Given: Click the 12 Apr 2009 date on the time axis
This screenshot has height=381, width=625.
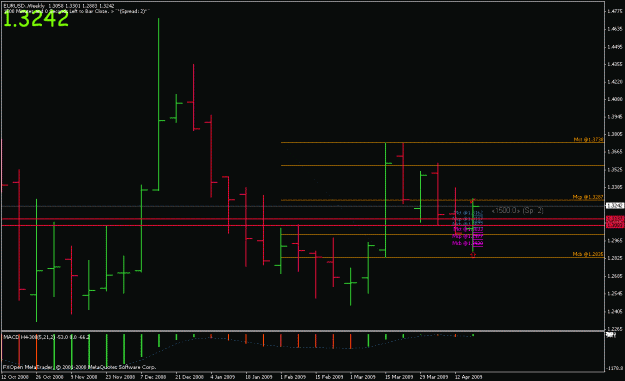Looking at the screenshot, I should coord(469,377).
